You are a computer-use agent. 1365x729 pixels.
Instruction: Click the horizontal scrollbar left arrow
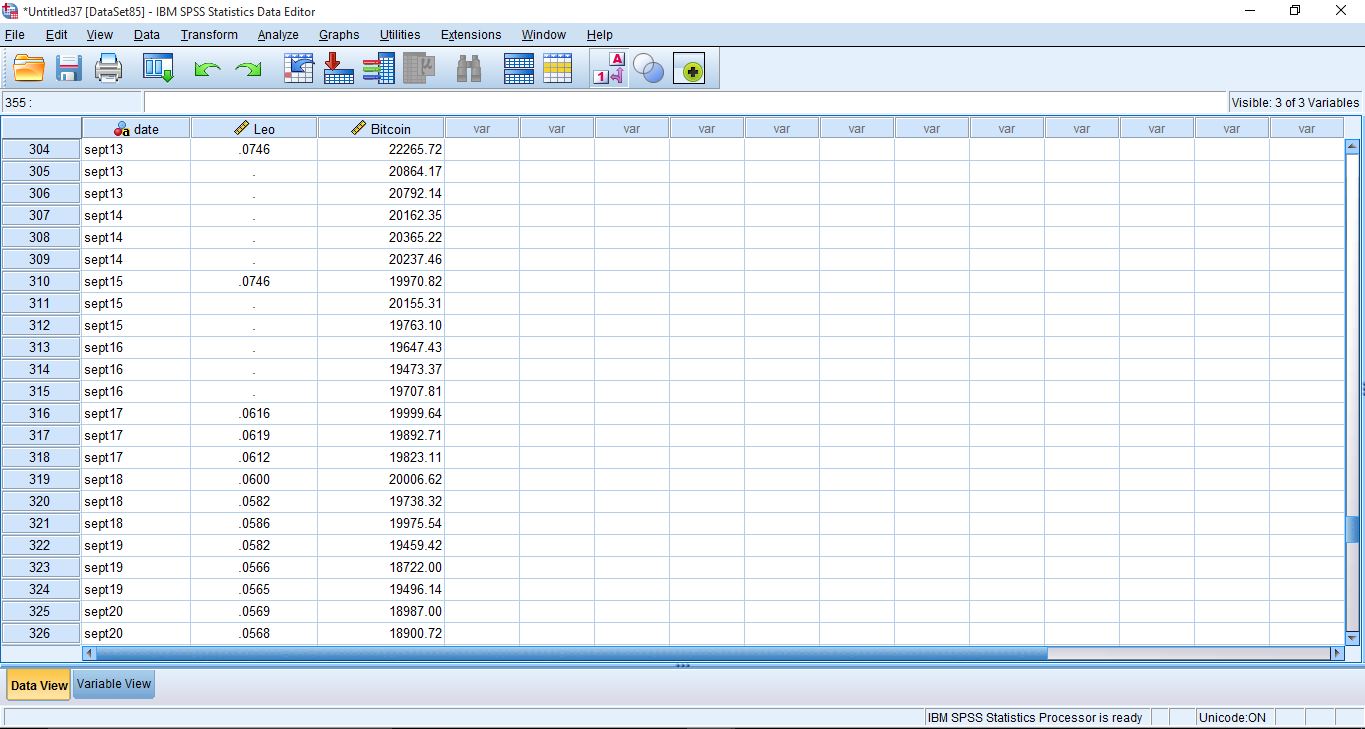pos(89,653)
